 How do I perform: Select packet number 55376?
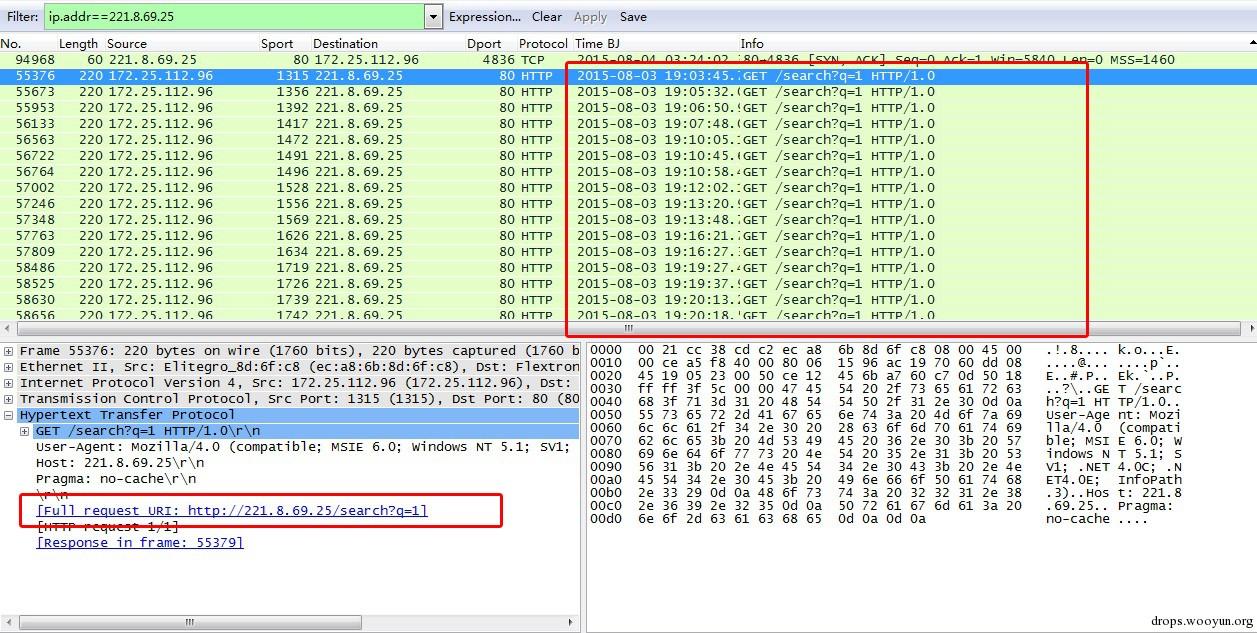coord(628,76)
